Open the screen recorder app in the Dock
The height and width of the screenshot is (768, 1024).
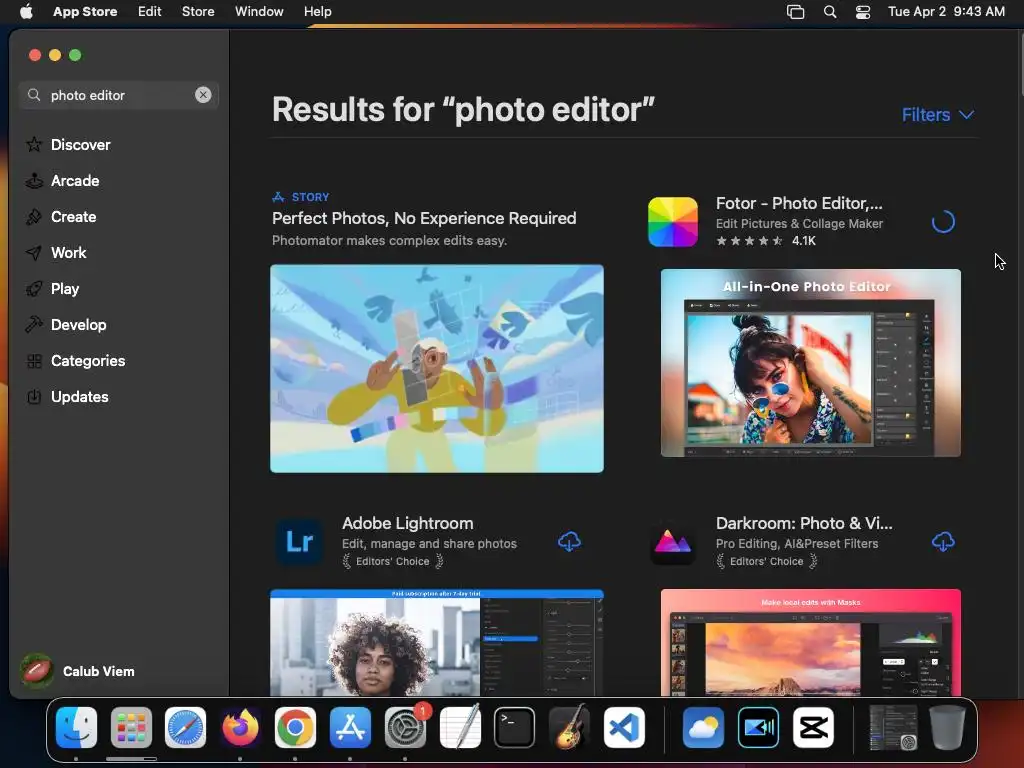pos(758,728)
